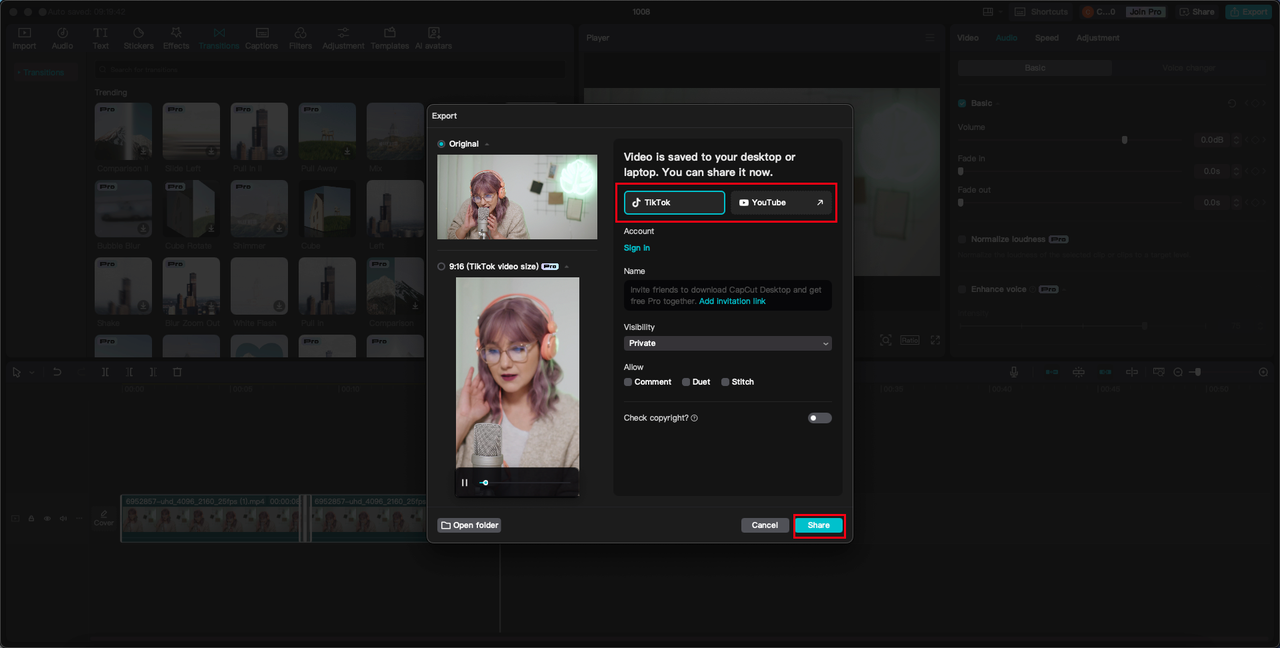Click the player Ratio button

pyautogui.click(x=910, y=340)
